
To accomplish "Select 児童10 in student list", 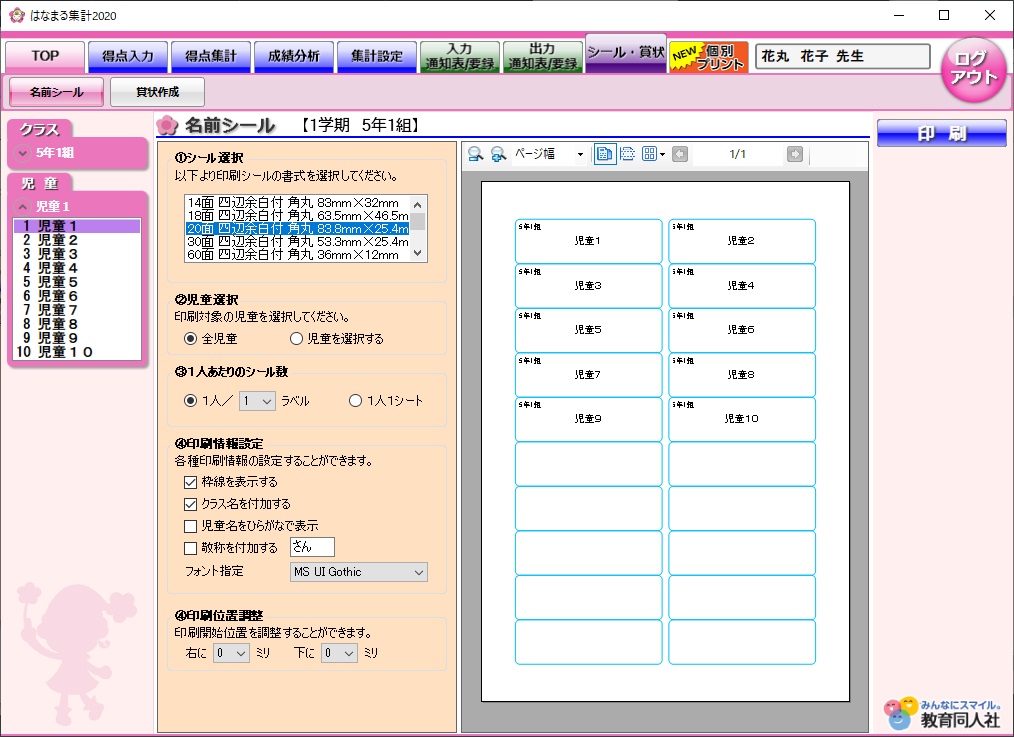I will pos(77,352).
